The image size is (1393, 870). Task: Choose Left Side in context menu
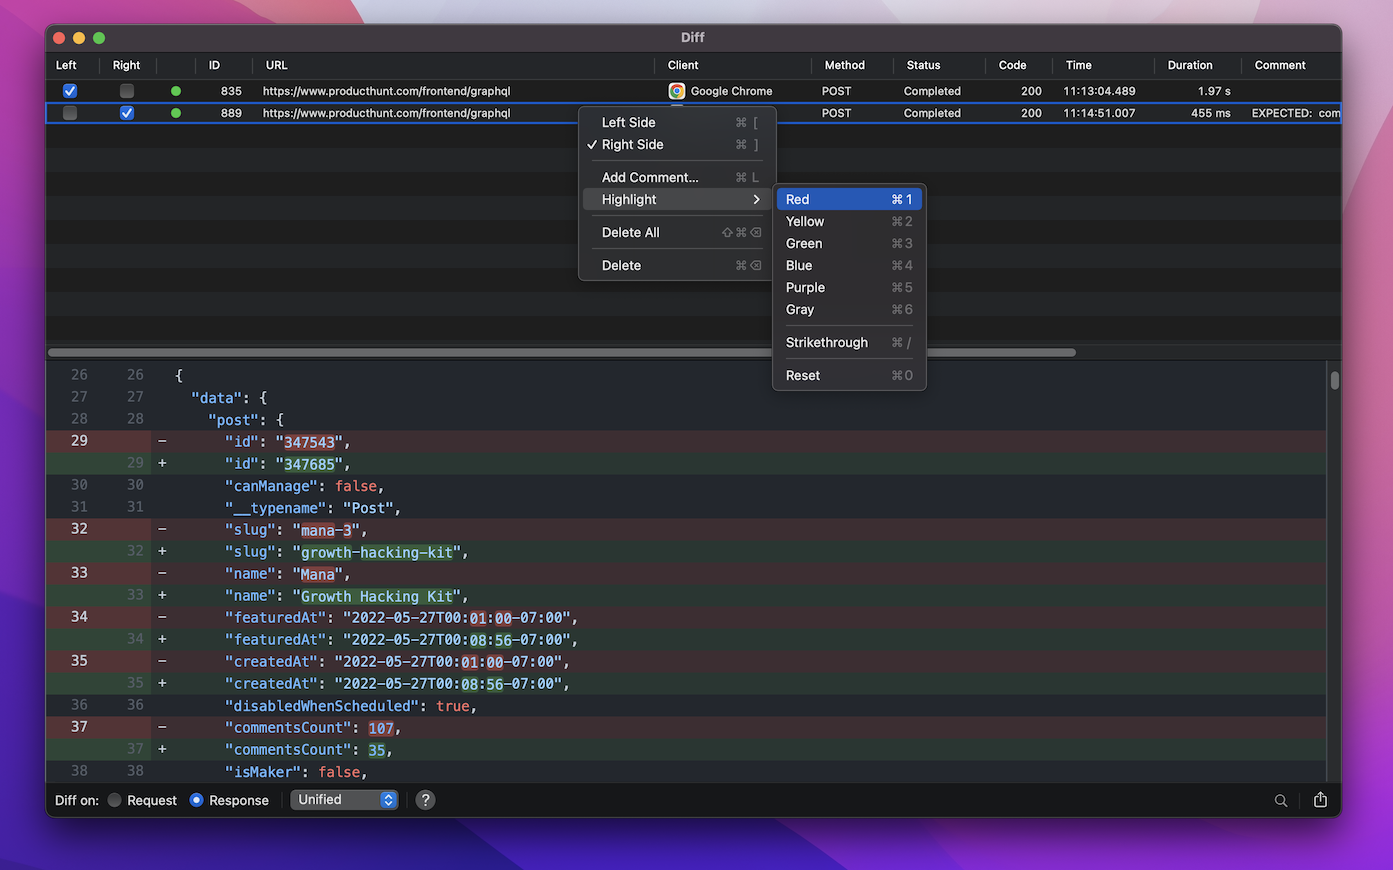coord(676,122)
